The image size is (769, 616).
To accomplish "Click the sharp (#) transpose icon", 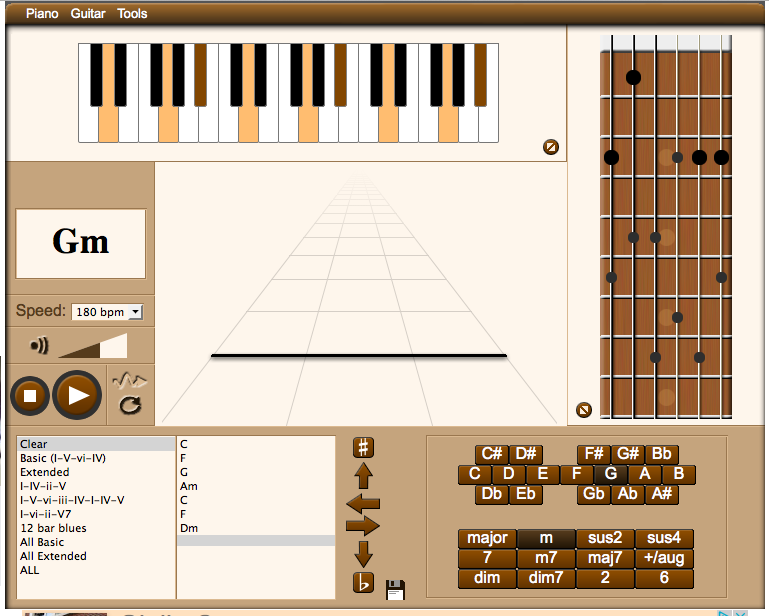I will tap(364, 447).
